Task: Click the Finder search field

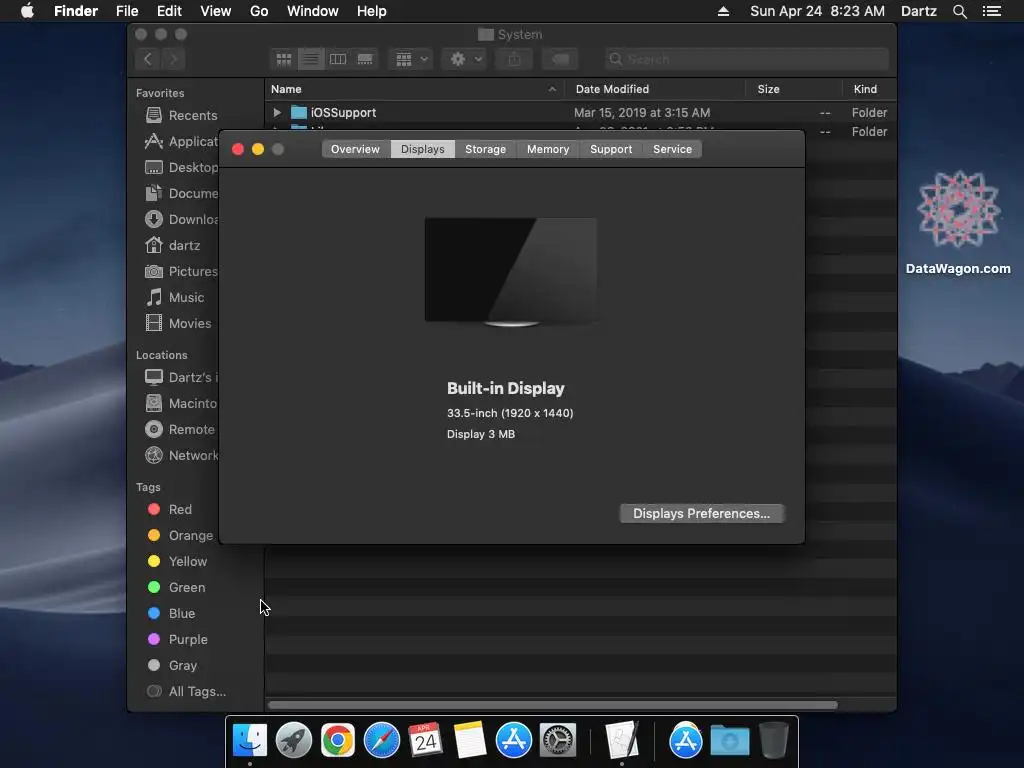Action: (747, 59)
